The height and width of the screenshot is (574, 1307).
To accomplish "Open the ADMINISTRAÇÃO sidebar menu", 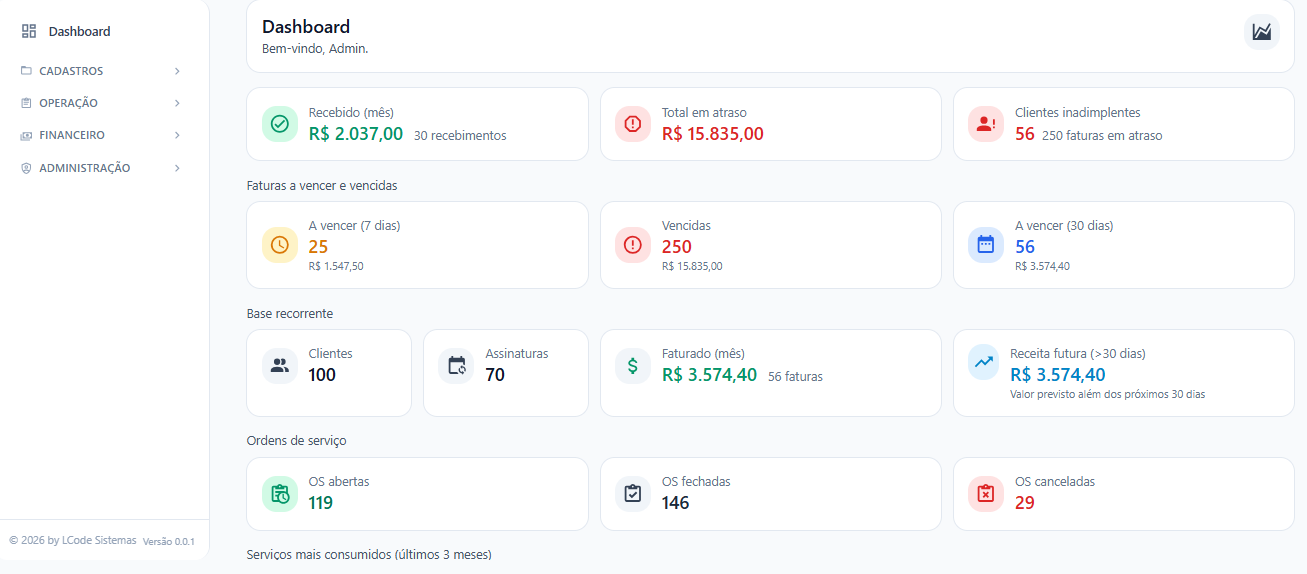I will (84, 168).
